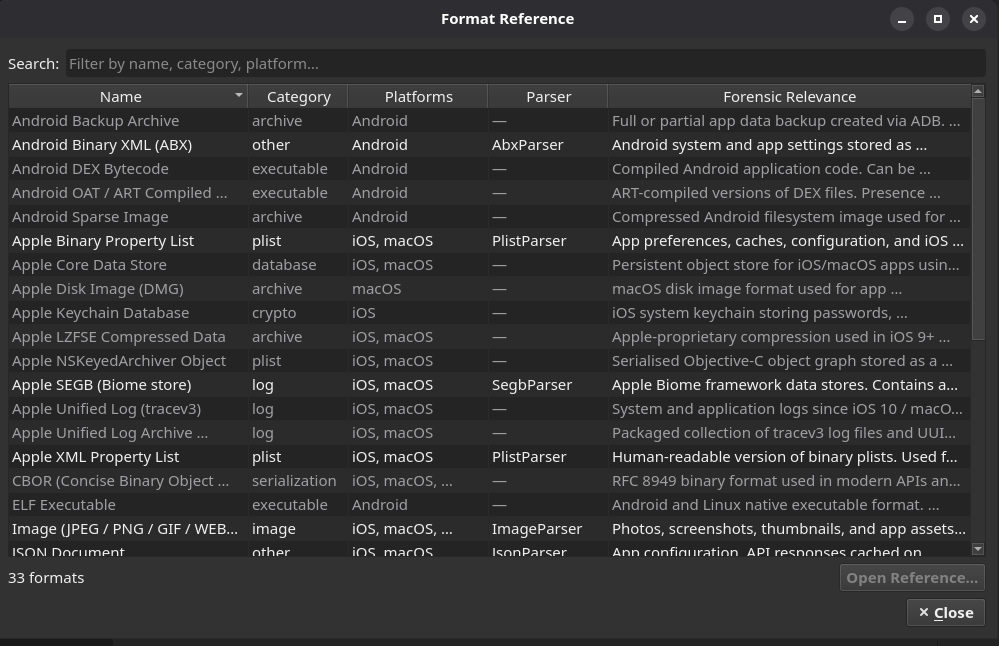Select the Image (JPEG / PNG / GIF row

[x=489, y=529]
